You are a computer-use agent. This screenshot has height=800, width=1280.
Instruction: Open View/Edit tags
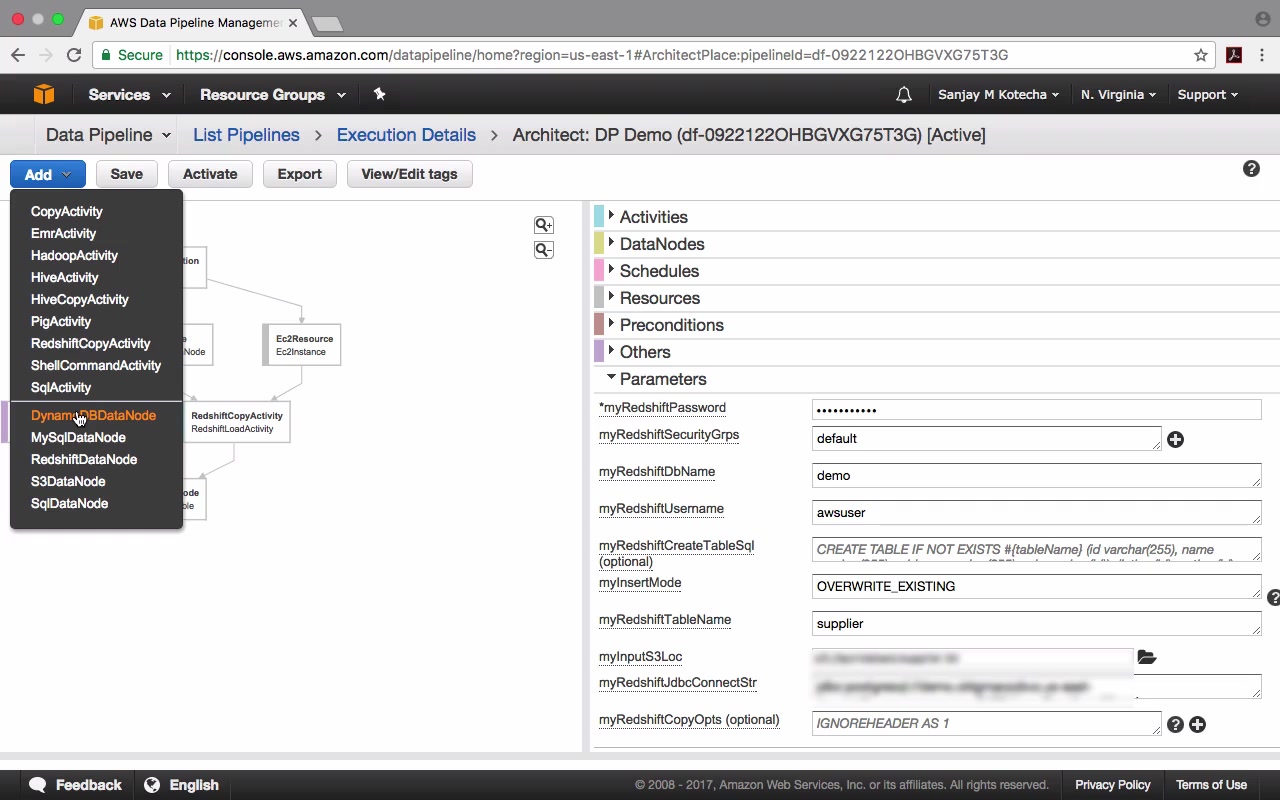tap(409, 174)
